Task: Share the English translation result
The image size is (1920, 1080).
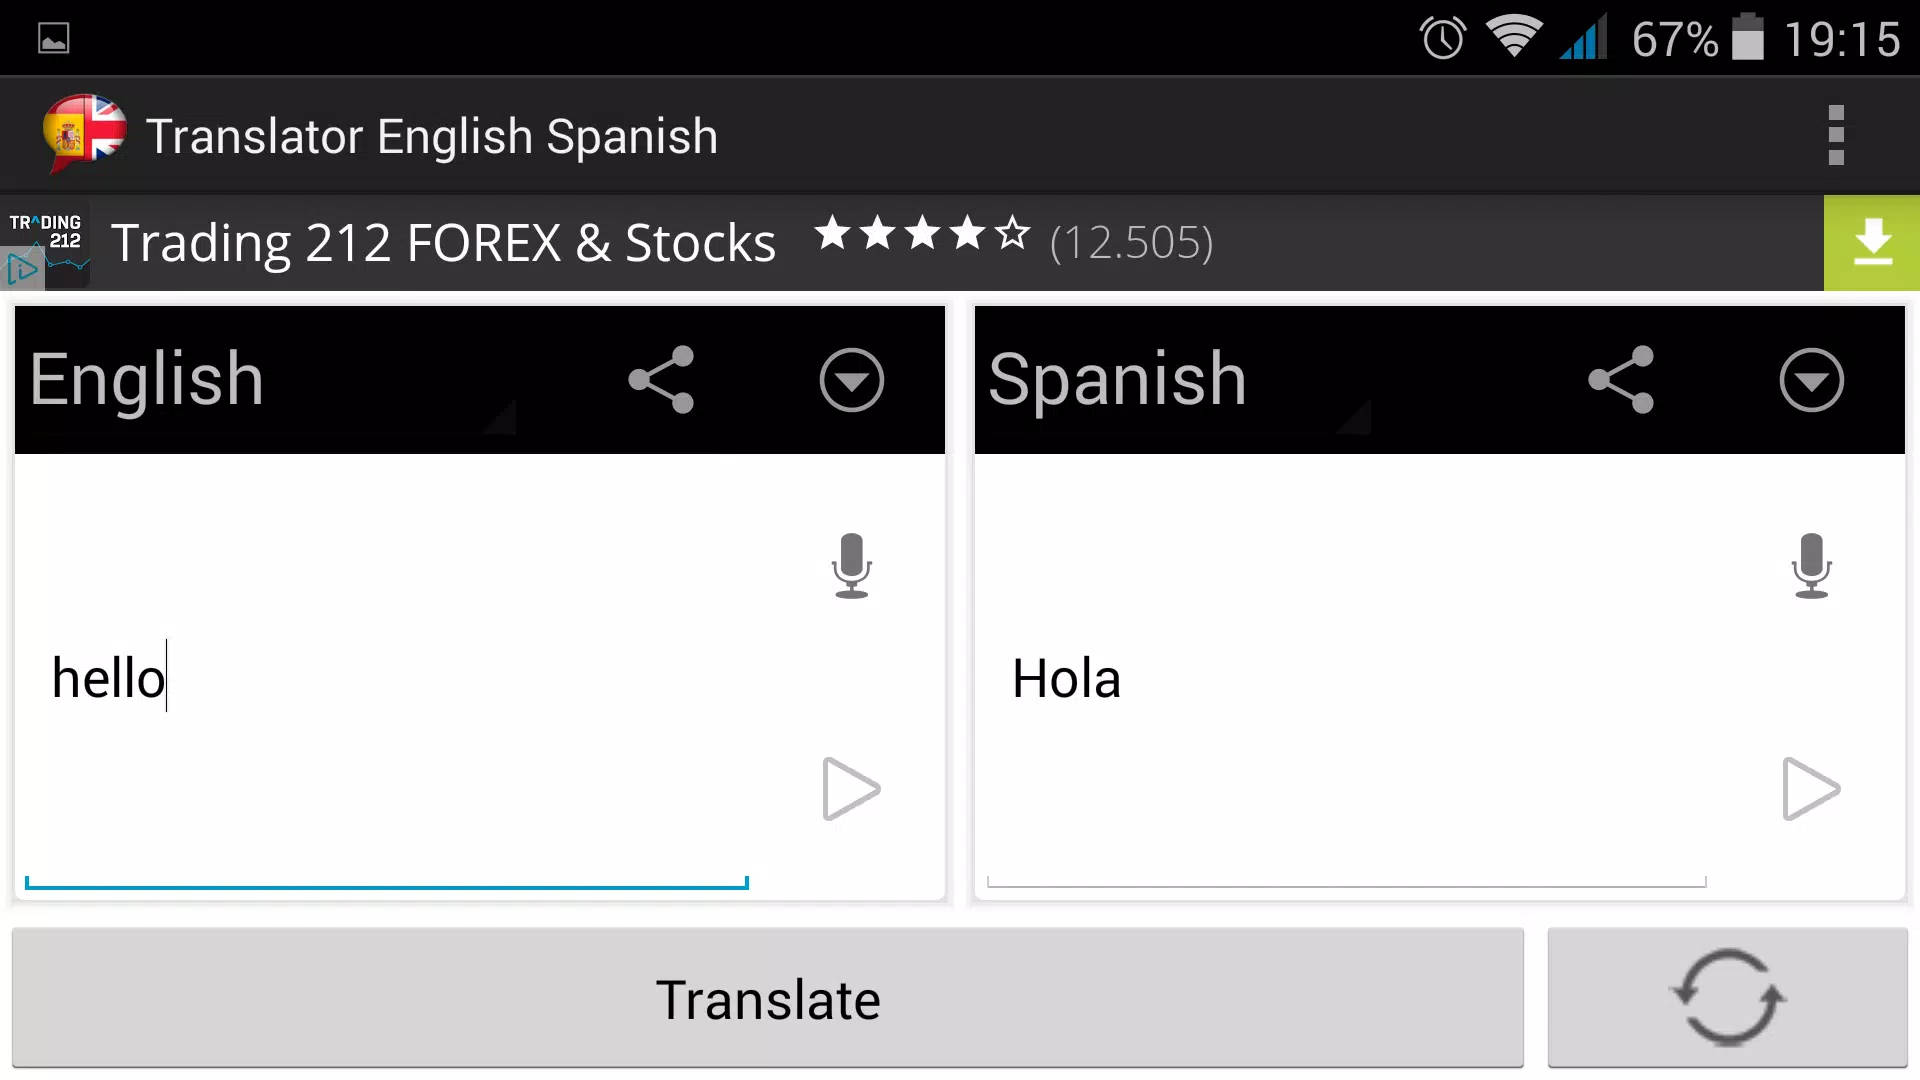Action: (x=659, y=378)
